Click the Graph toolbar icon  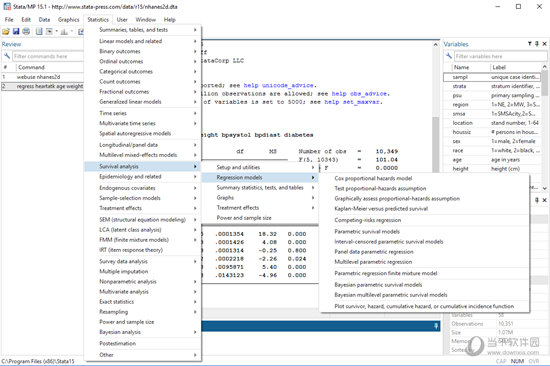pos(64,32)
